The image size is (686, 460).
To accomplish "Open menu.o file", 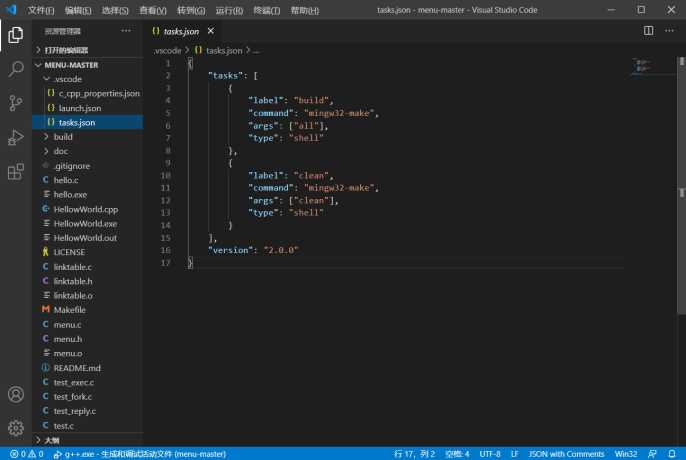I will tap(88, 353).
